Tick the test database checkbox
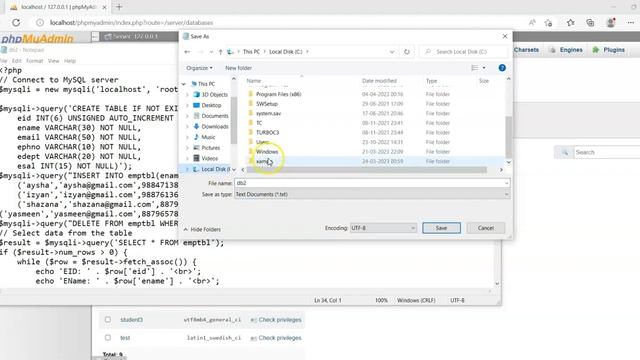This screenshot has width=640, height=360. 108,338
